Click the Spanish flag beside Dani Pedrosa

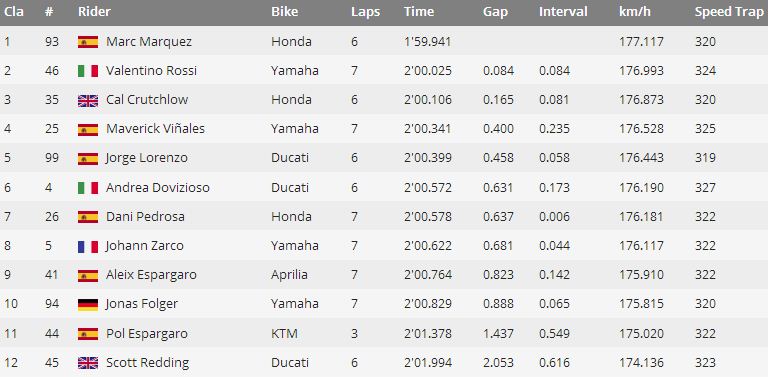88,217
